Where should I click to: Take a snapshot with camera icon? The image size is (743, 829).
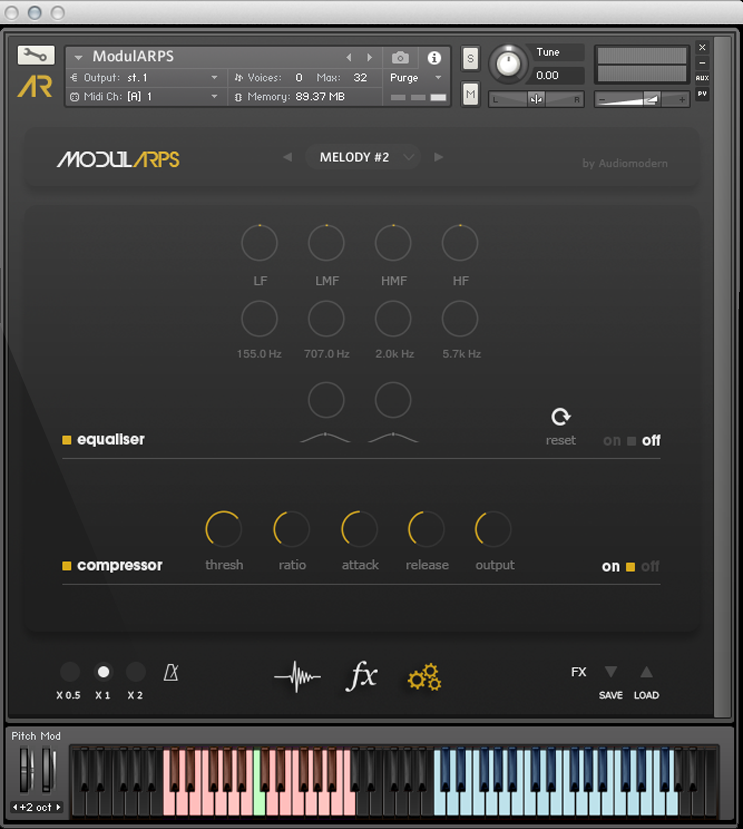400,57
